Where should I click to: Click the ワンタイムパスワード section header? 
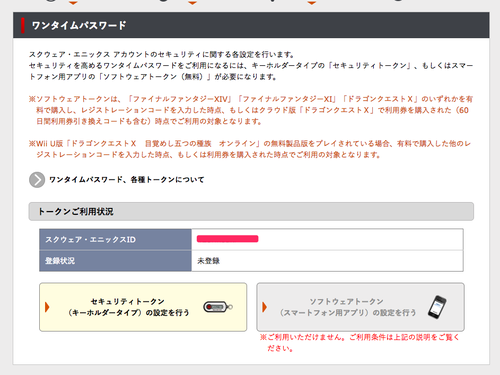[x=251, y=25]
